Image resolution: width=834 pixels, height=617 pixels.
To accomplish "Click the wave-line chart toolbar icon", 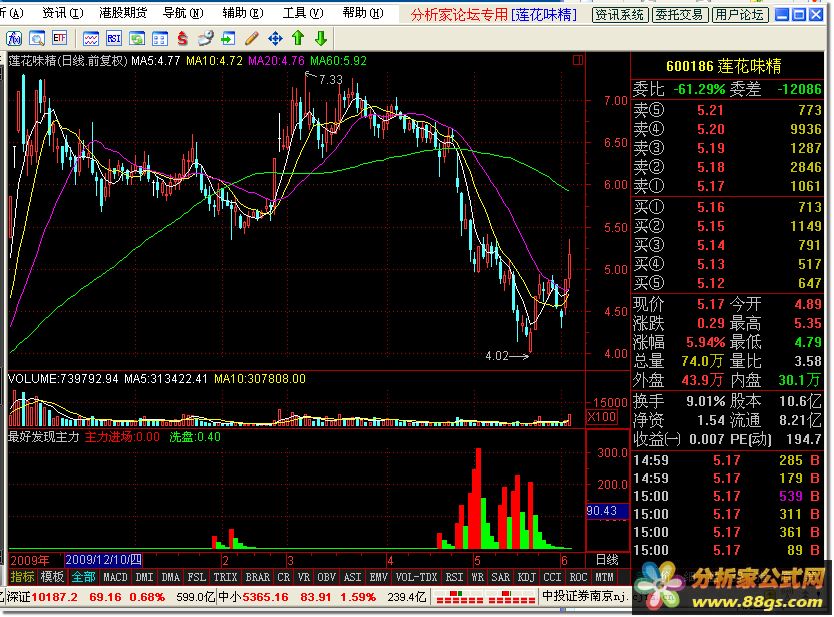I will pos(90,38).
